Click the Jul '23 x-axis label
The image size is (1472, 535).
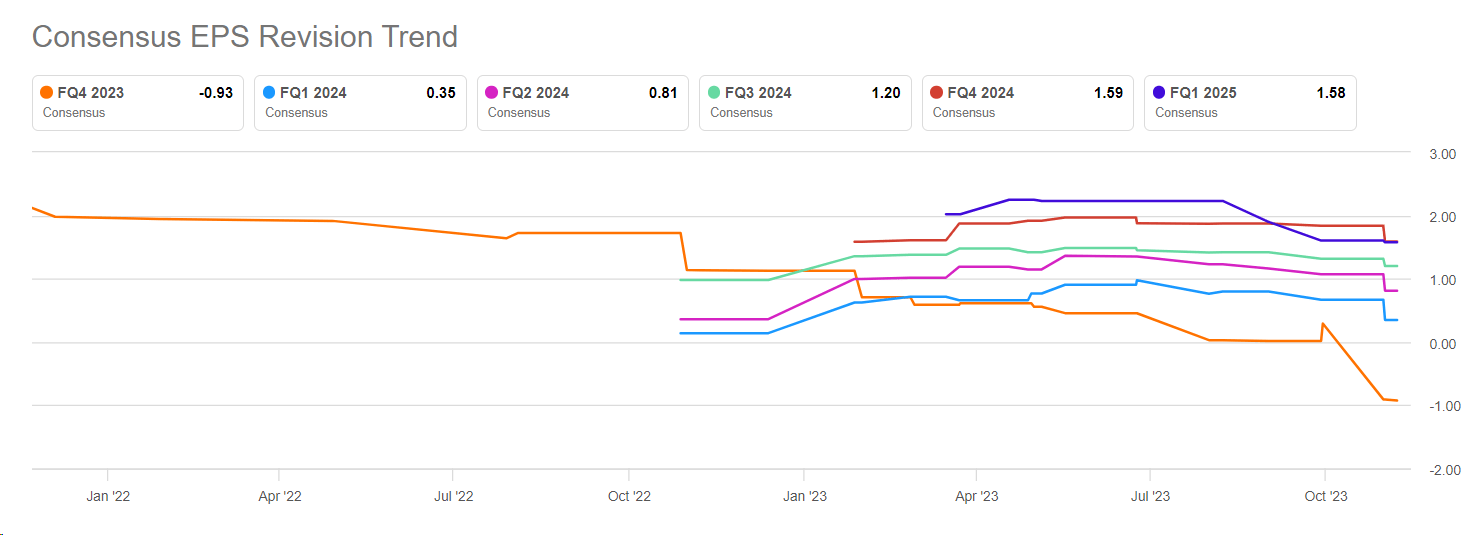pyautogui.click(x=1151, y=496)
